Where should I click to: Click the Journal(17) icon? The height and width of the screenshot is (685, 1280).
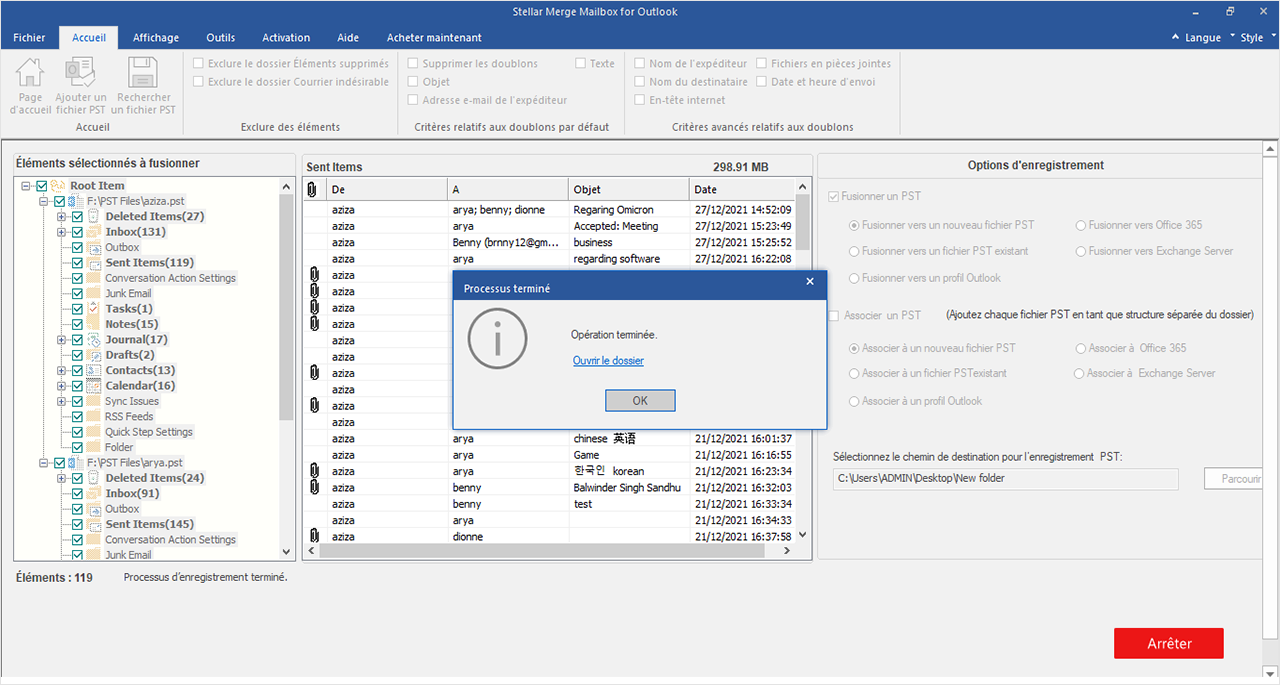click(94, 340)
